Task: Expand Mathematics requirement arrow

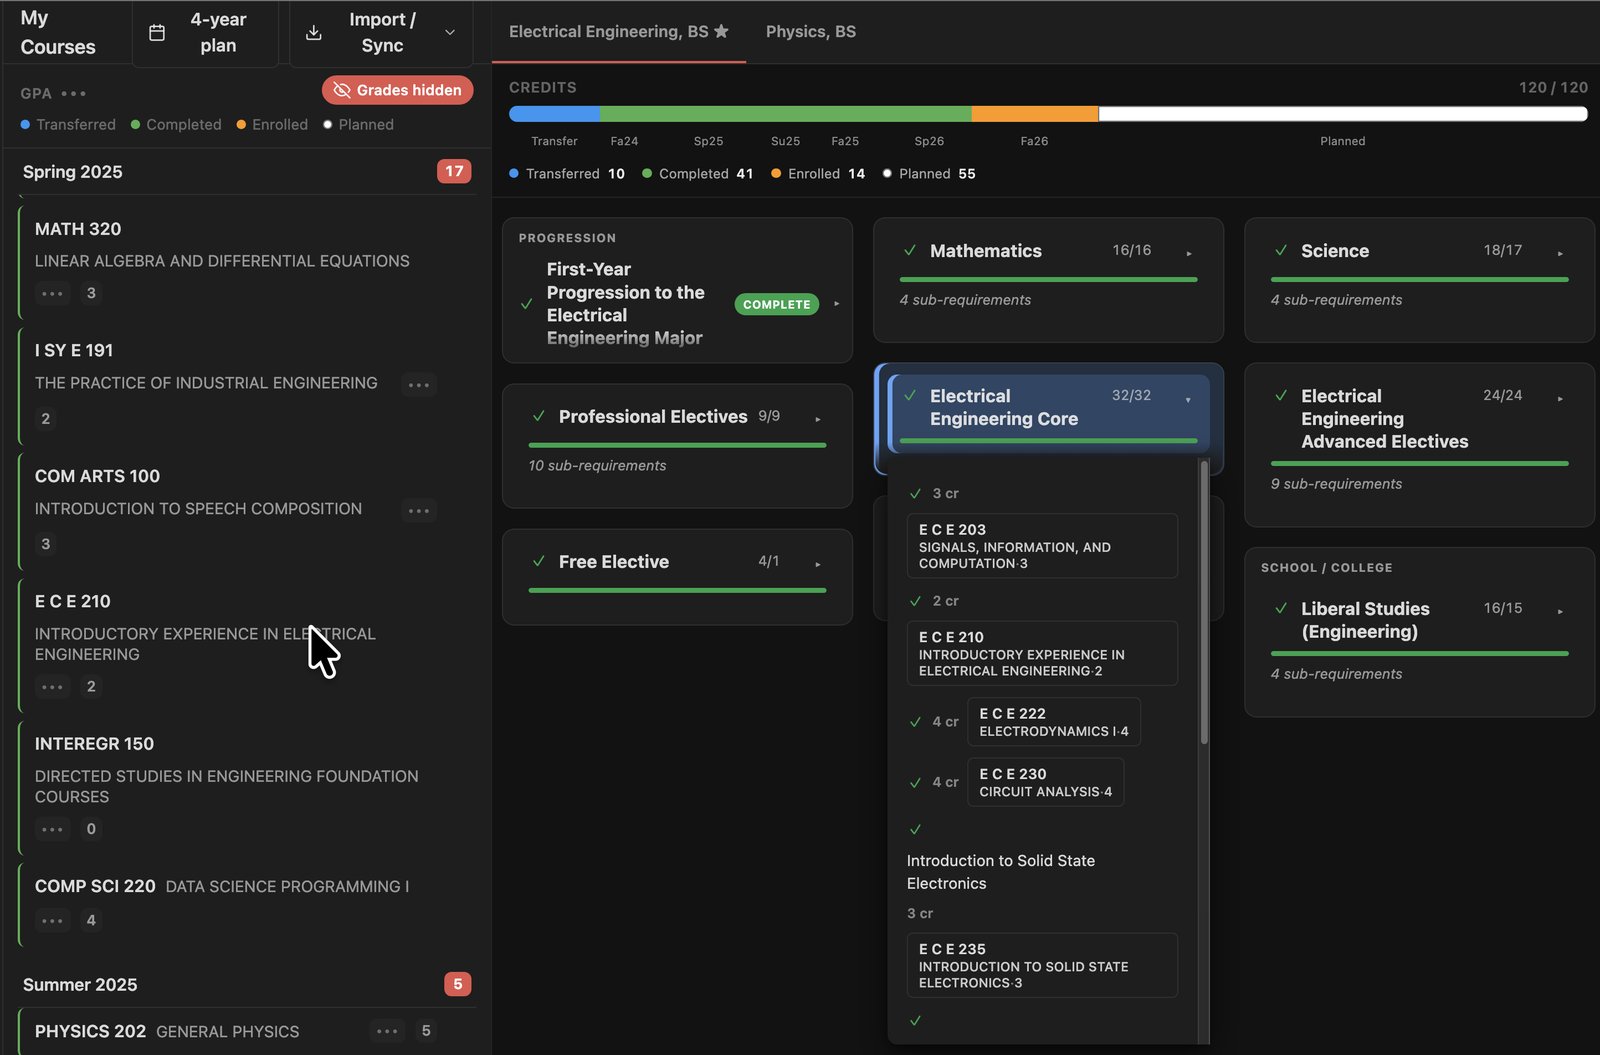Action: pos(1189,253)
